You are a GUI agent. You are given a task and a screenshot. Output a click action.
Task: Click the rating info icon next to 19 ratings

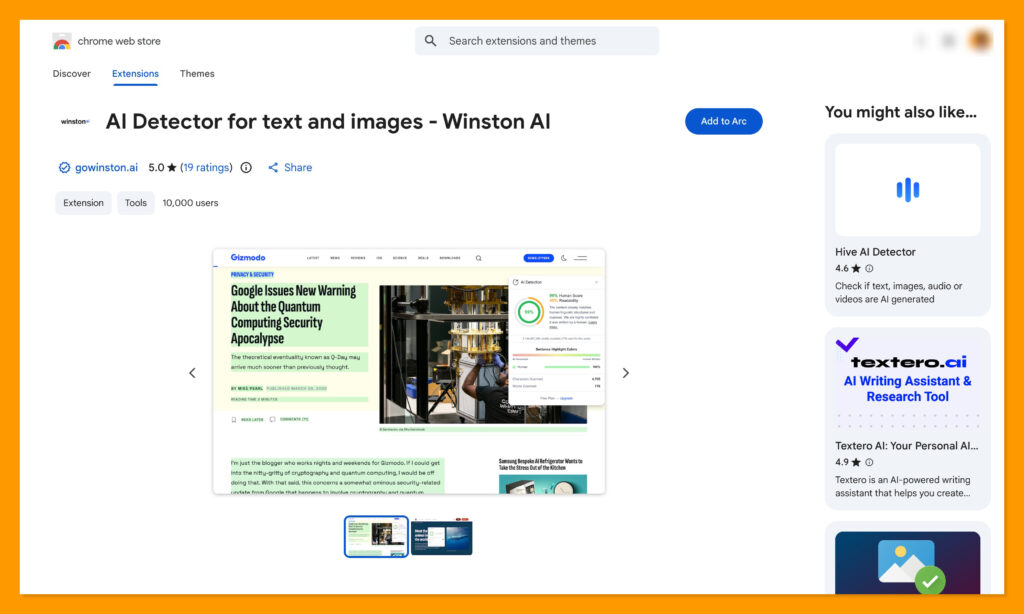click(x=246, y=167)
